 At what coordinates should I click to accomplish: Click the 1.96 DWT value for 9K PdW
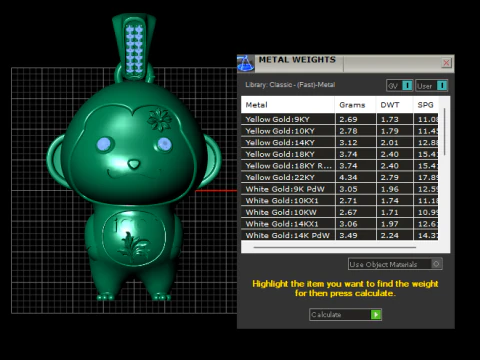[390, 189]
